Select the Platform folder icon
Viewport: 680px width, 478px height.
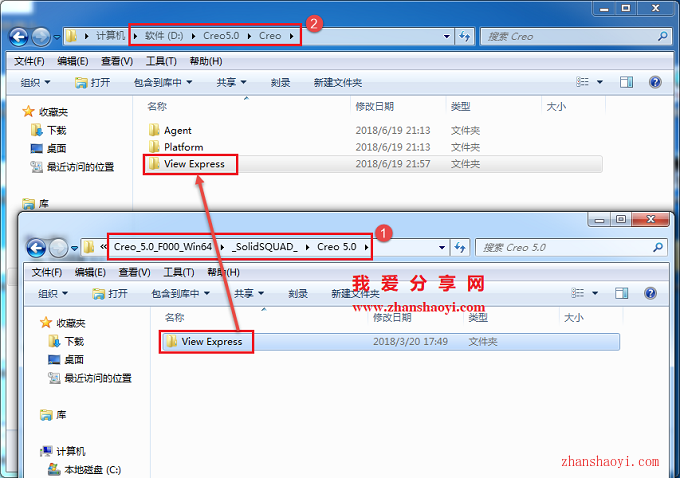[x=154, y=146]
